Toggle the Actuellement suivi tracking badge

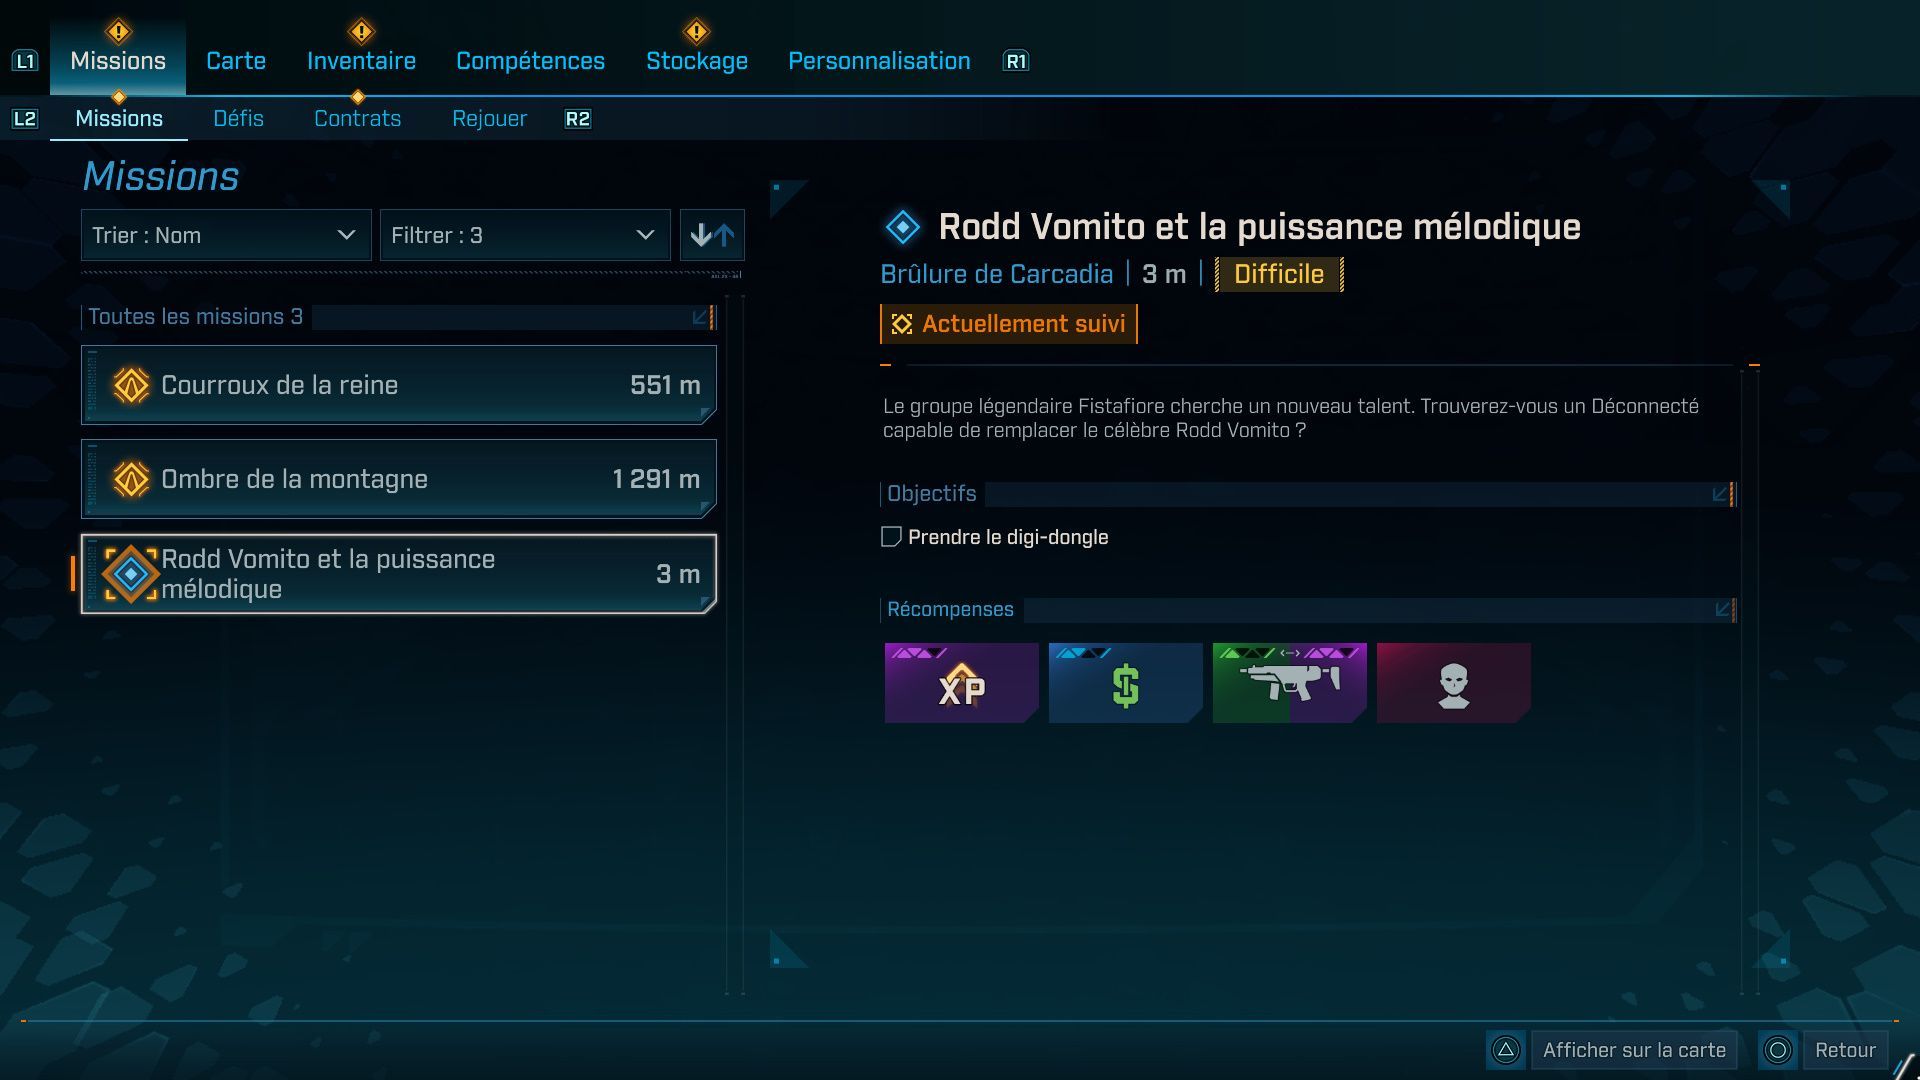1008,324
